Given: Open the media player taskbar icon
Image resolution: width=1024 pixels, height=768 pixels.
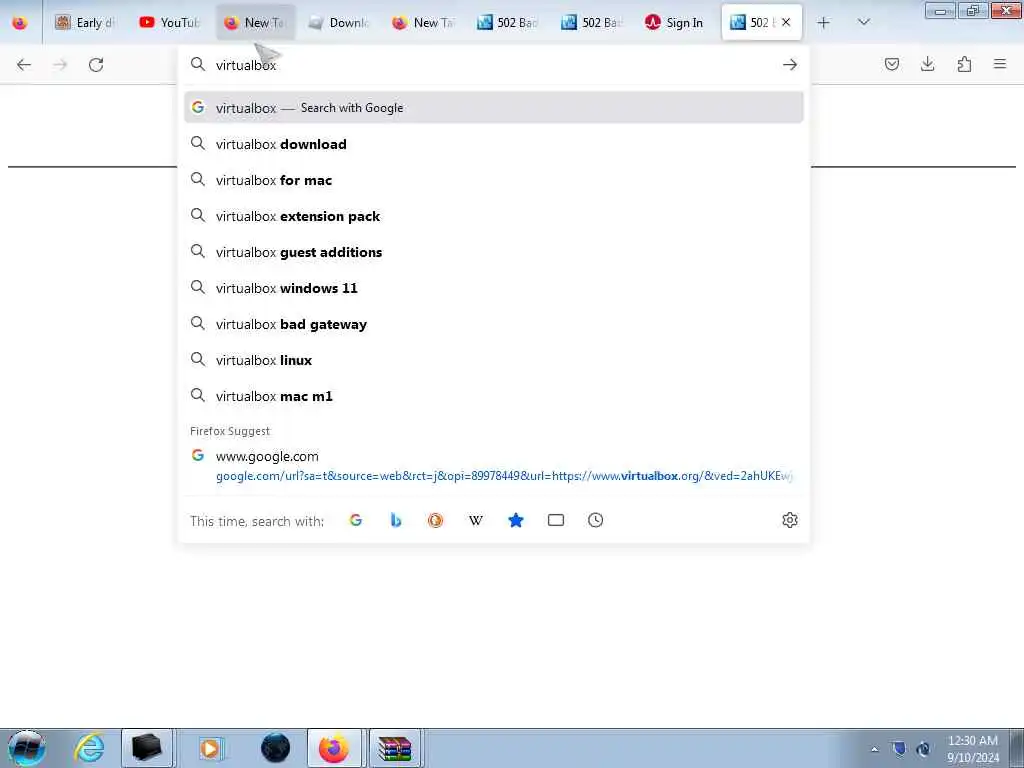Looking at the screenshot, I should (x=210, y=748).
